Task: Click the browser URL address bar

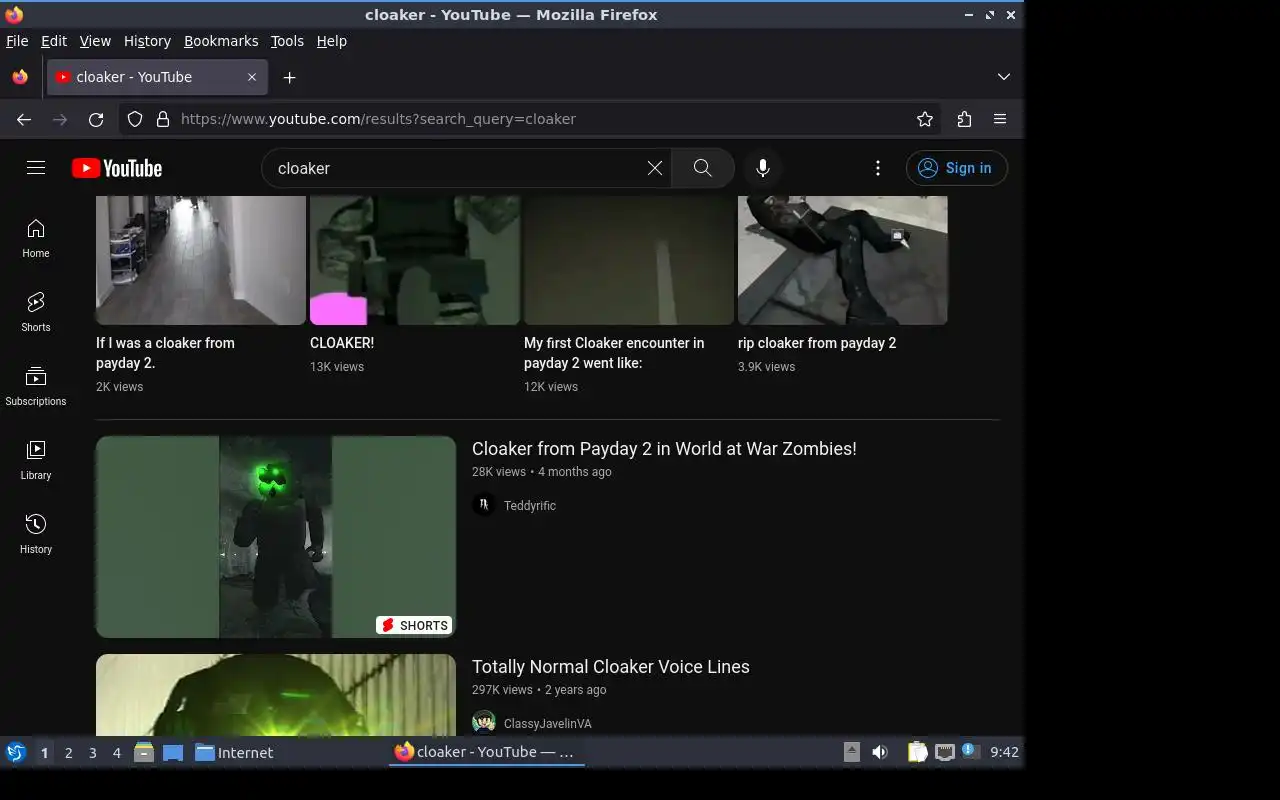Action: pos(540,119)
